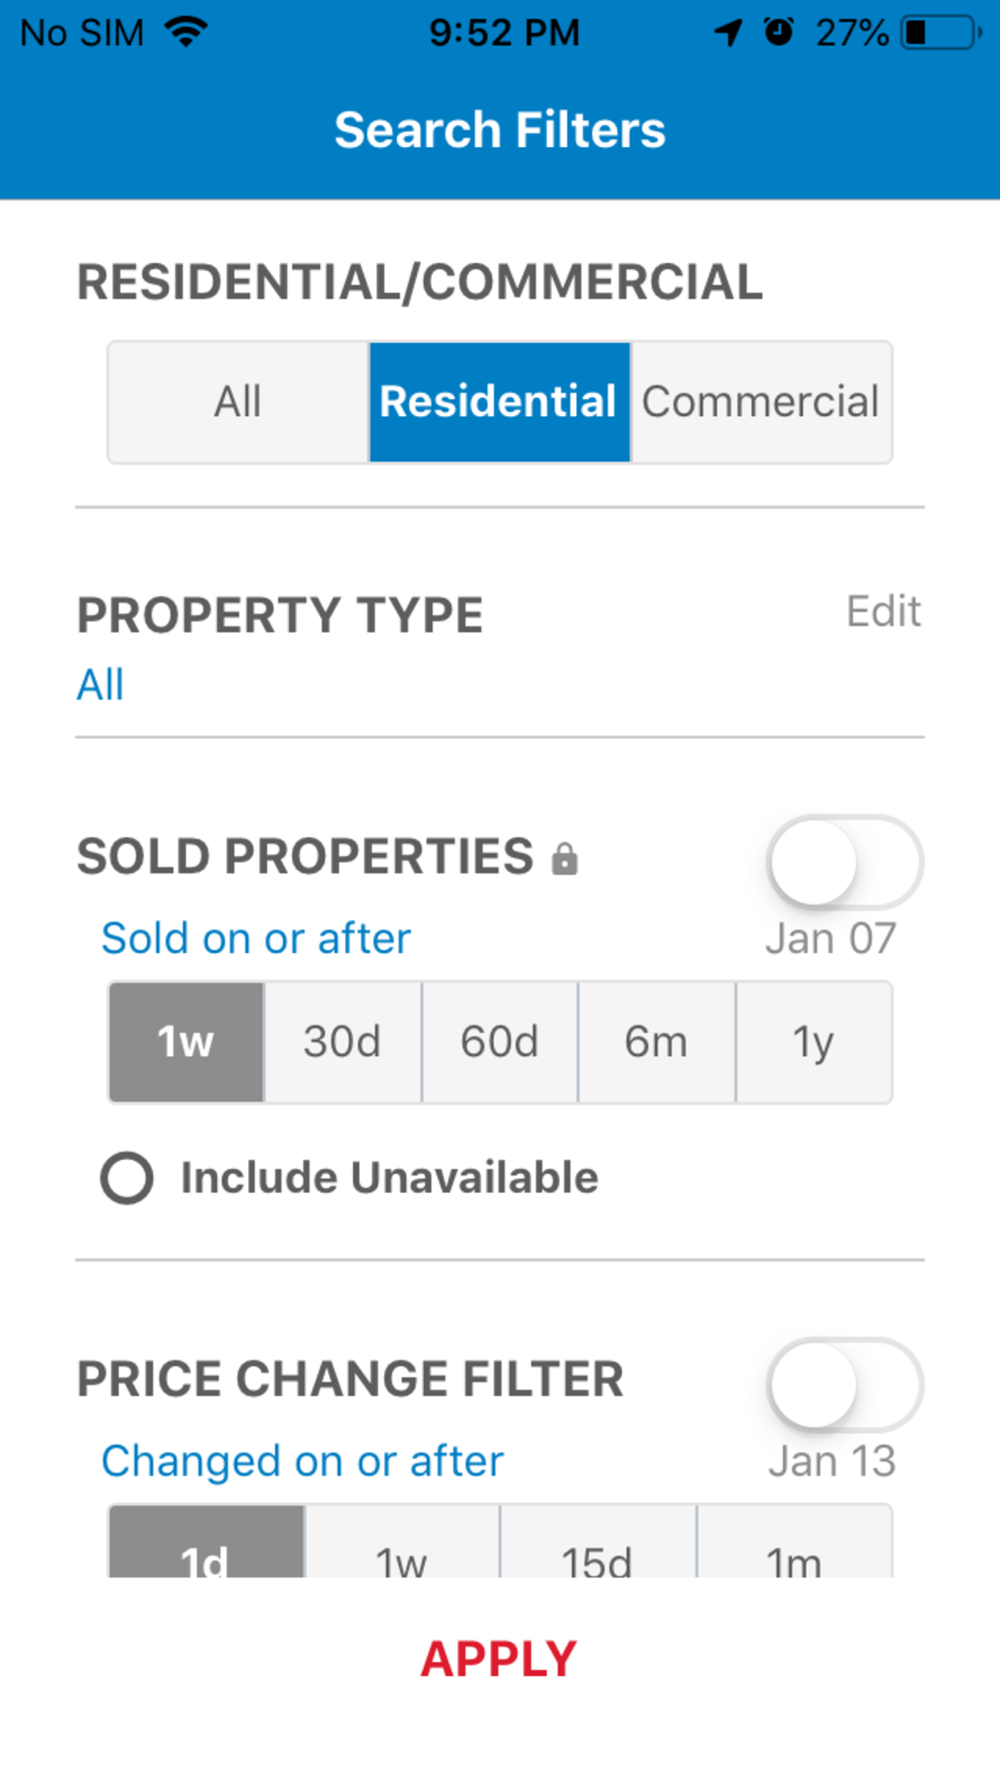The height and width of the screenshot is (1778, 1000).
Task: Edit the Property Type selection
Action: tap(883, 611)
